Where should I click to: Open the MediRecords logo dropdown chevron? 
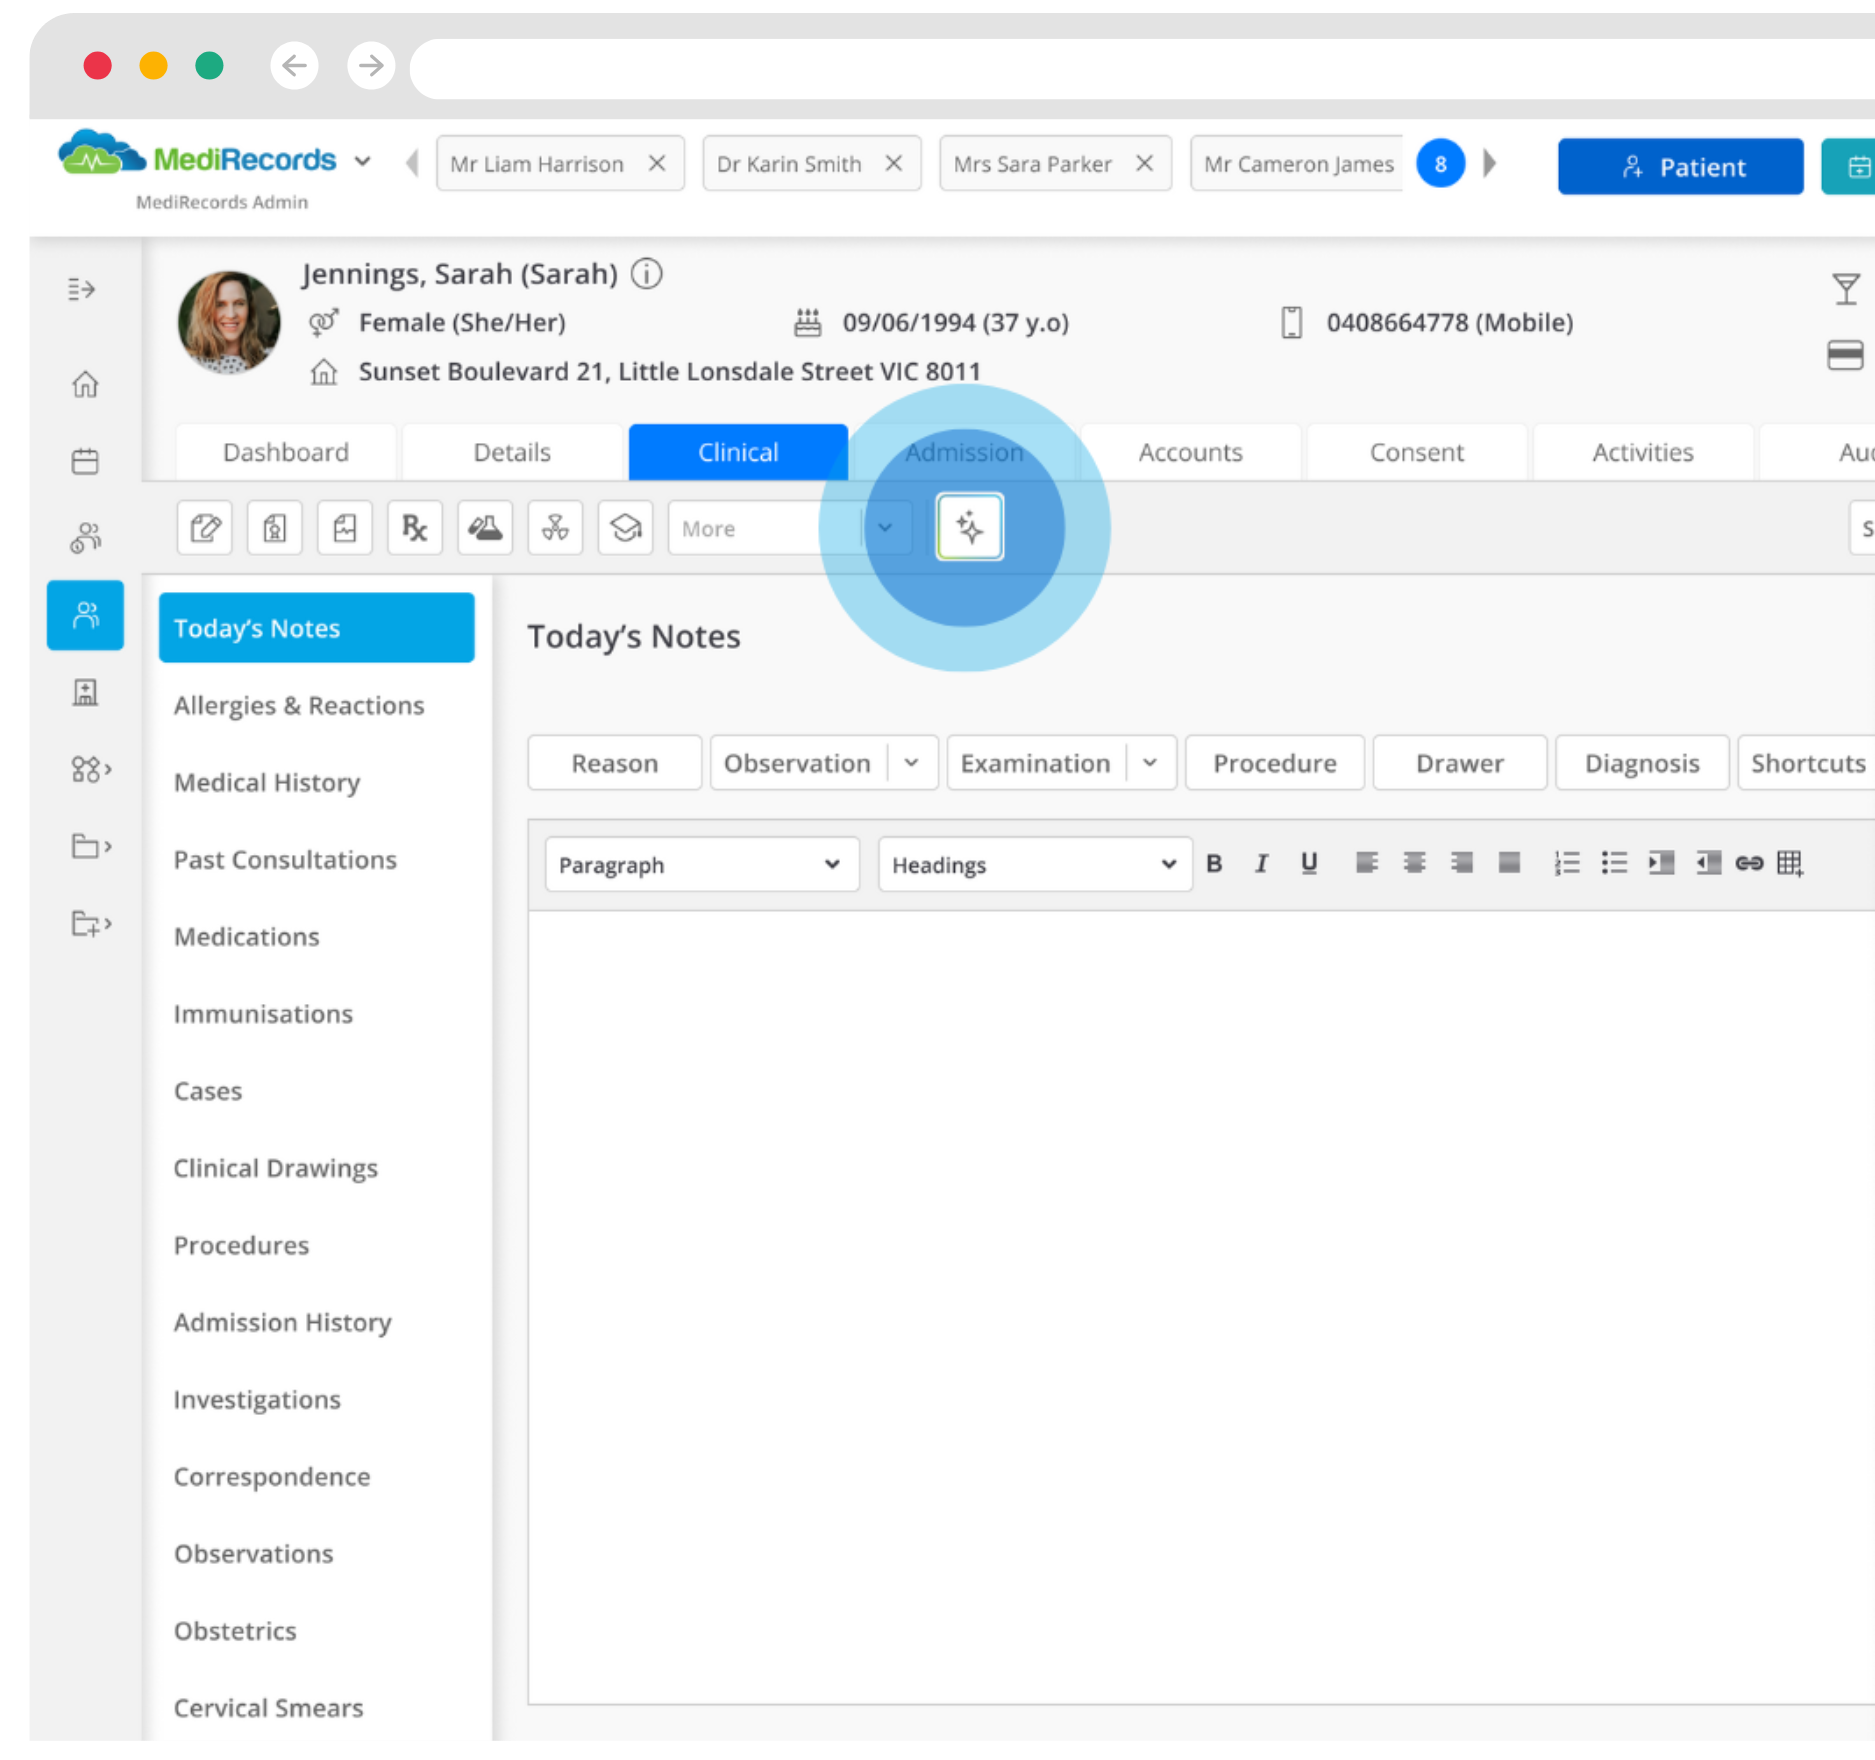(363, 161)
